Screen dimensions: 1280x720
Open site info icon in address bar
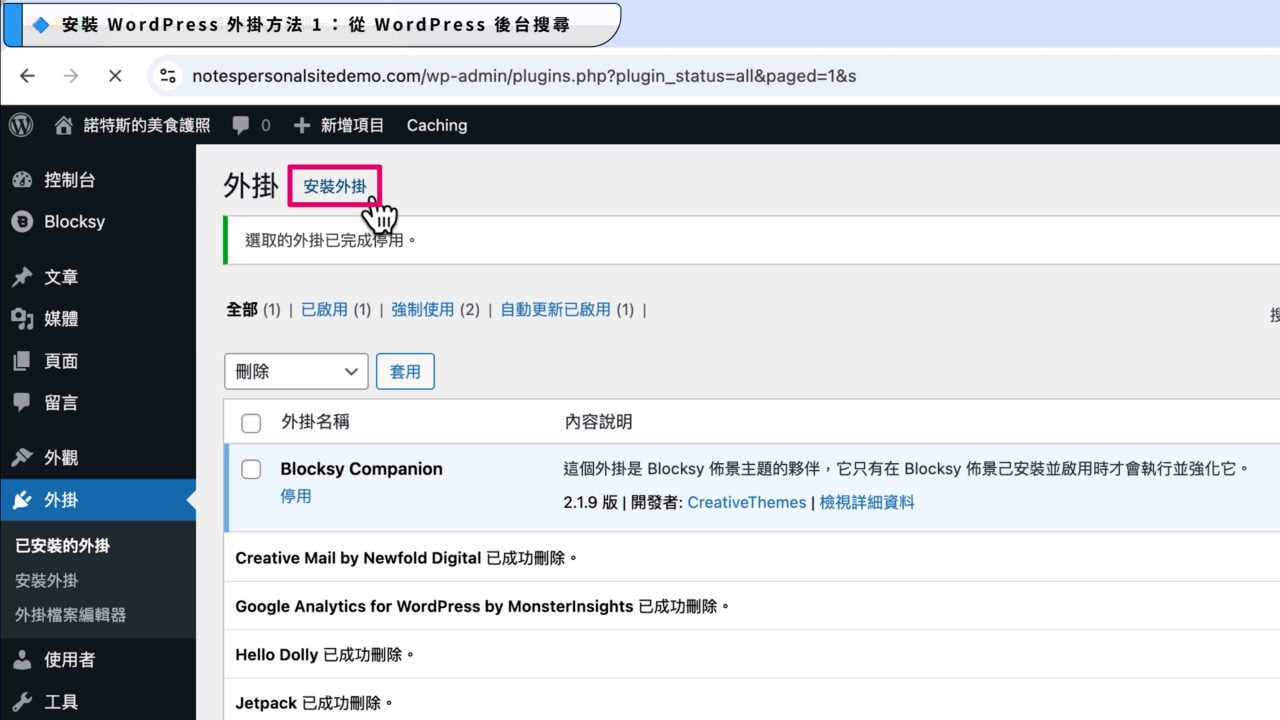click(x=168, y=76)
